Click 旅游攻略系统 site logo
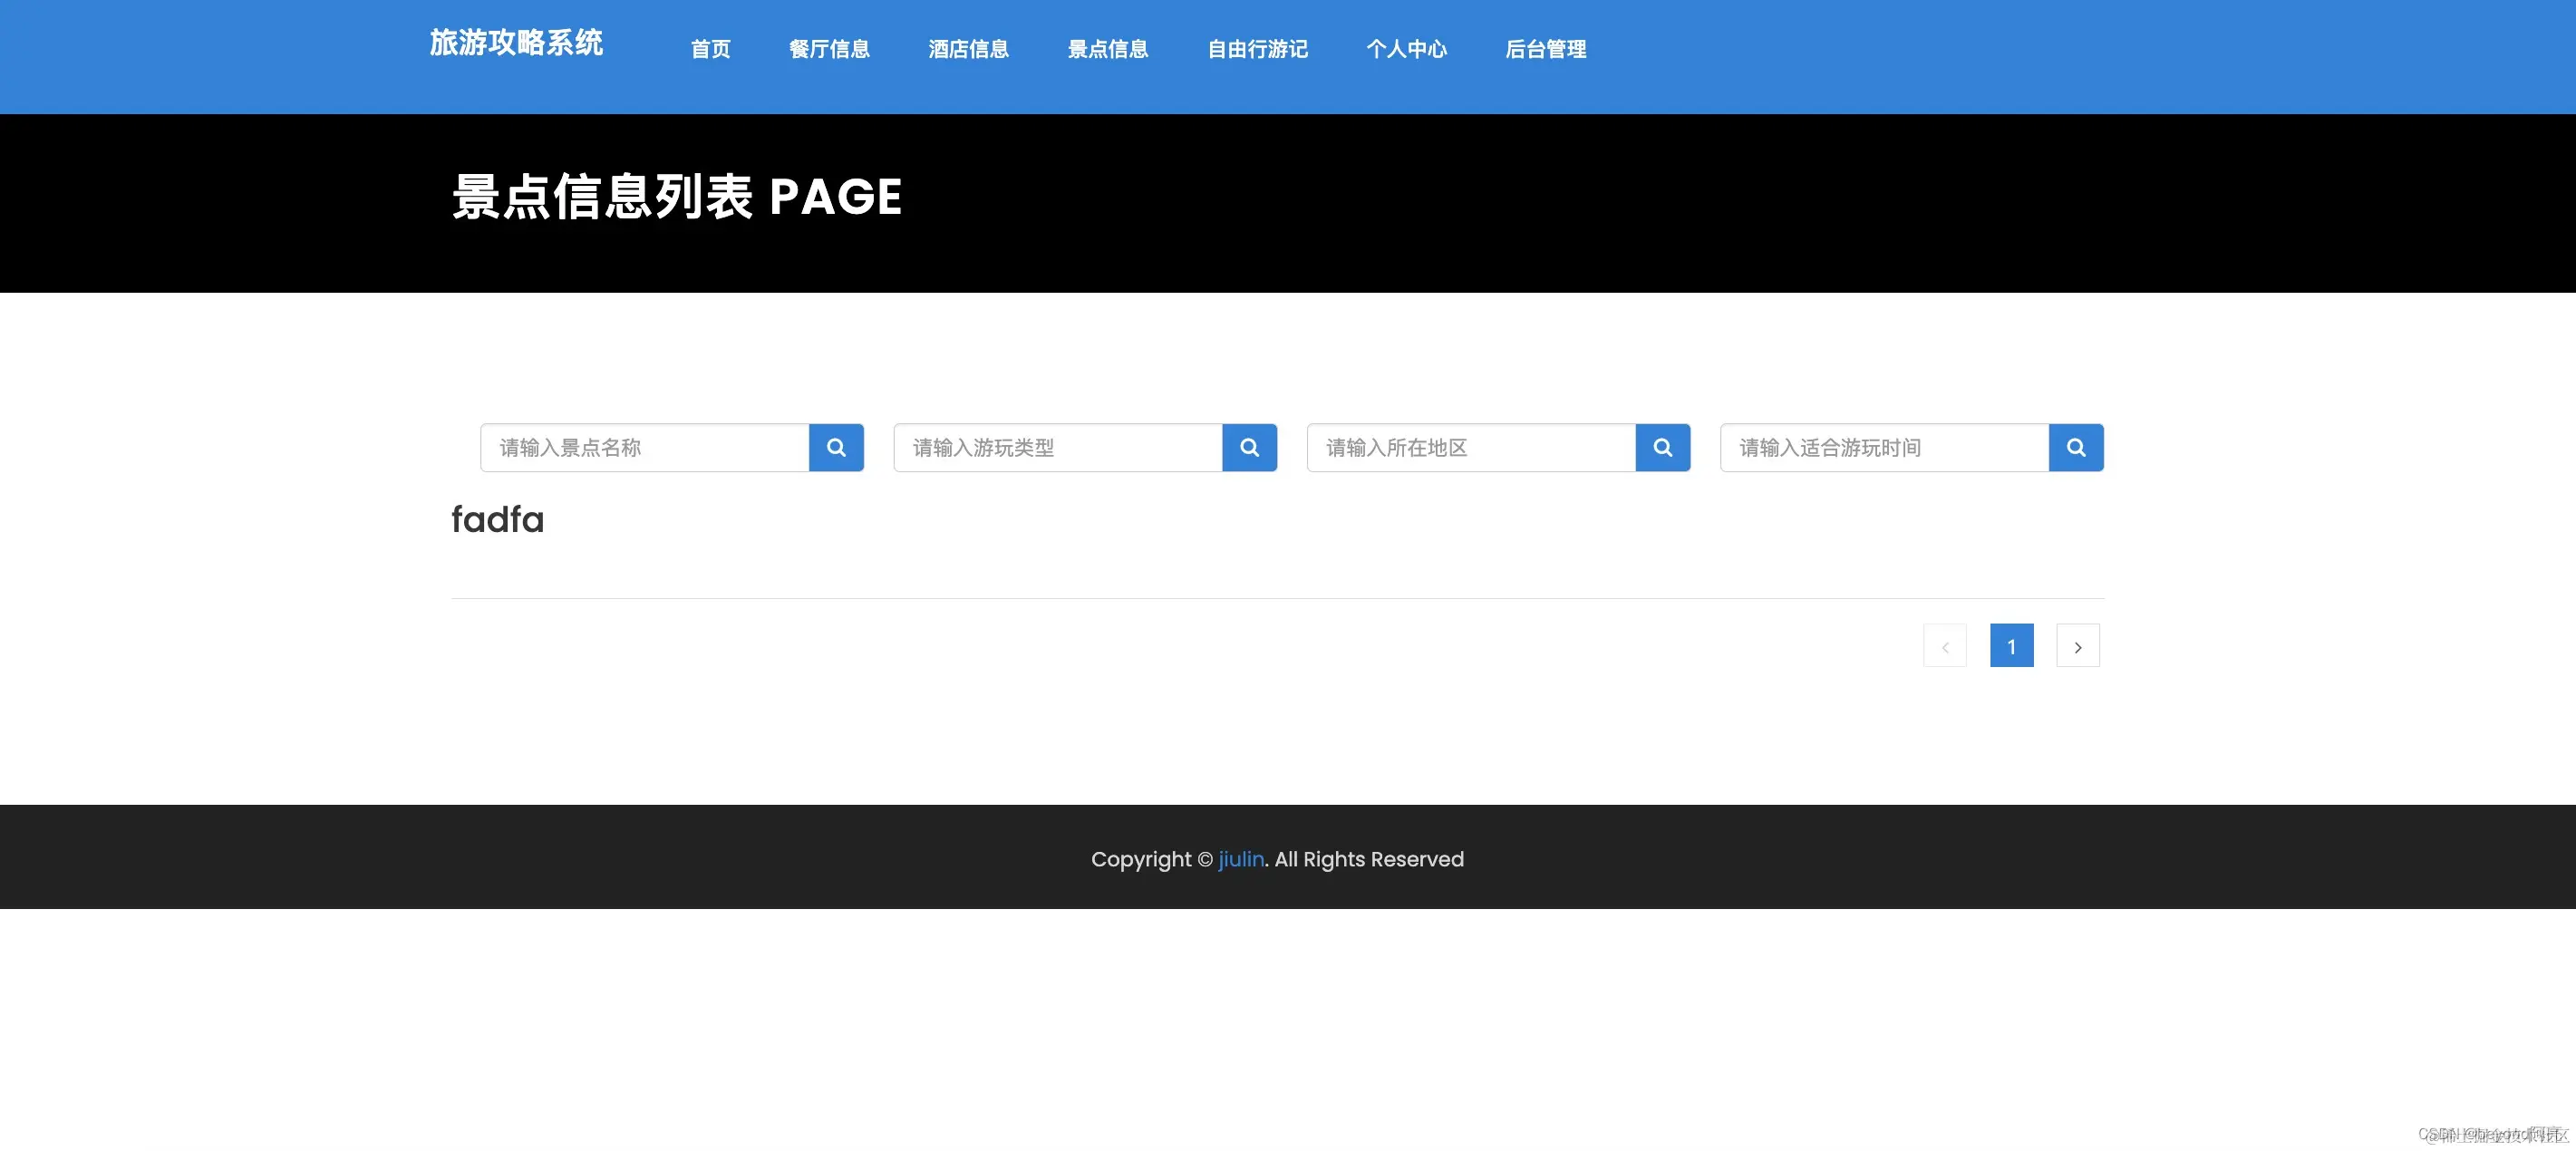2576x1151 pixels. (x=516, y=43)
